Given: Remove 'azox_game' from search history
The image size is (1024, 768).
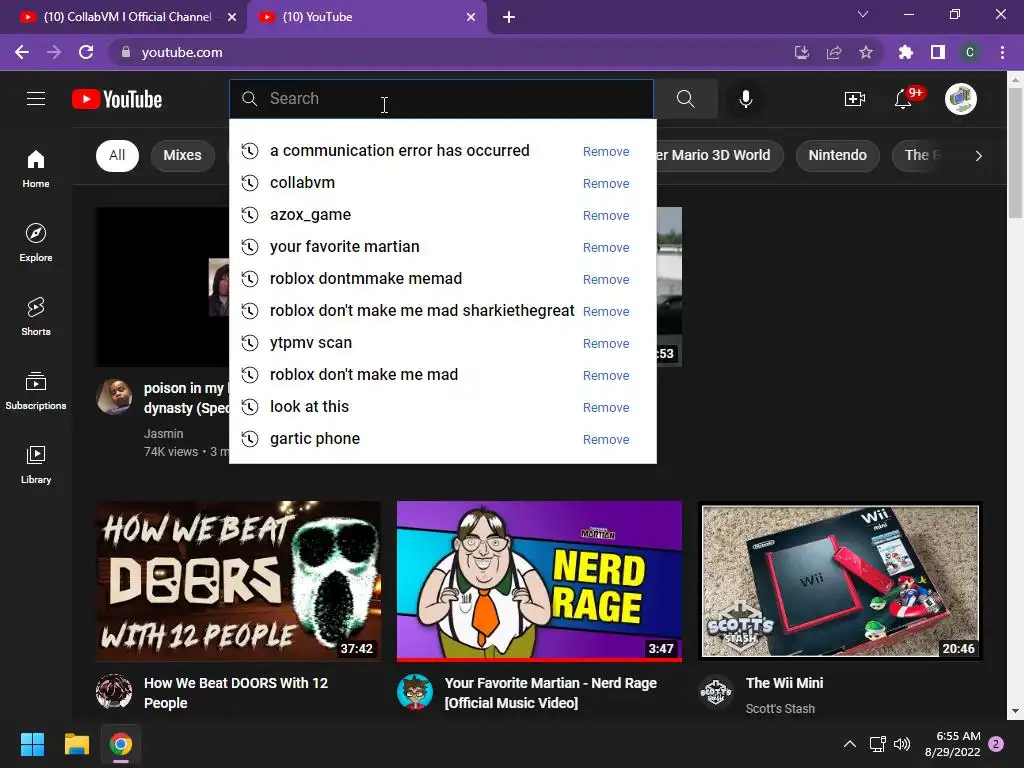Looking at the screenshot, I should click(x=606, y=216).
